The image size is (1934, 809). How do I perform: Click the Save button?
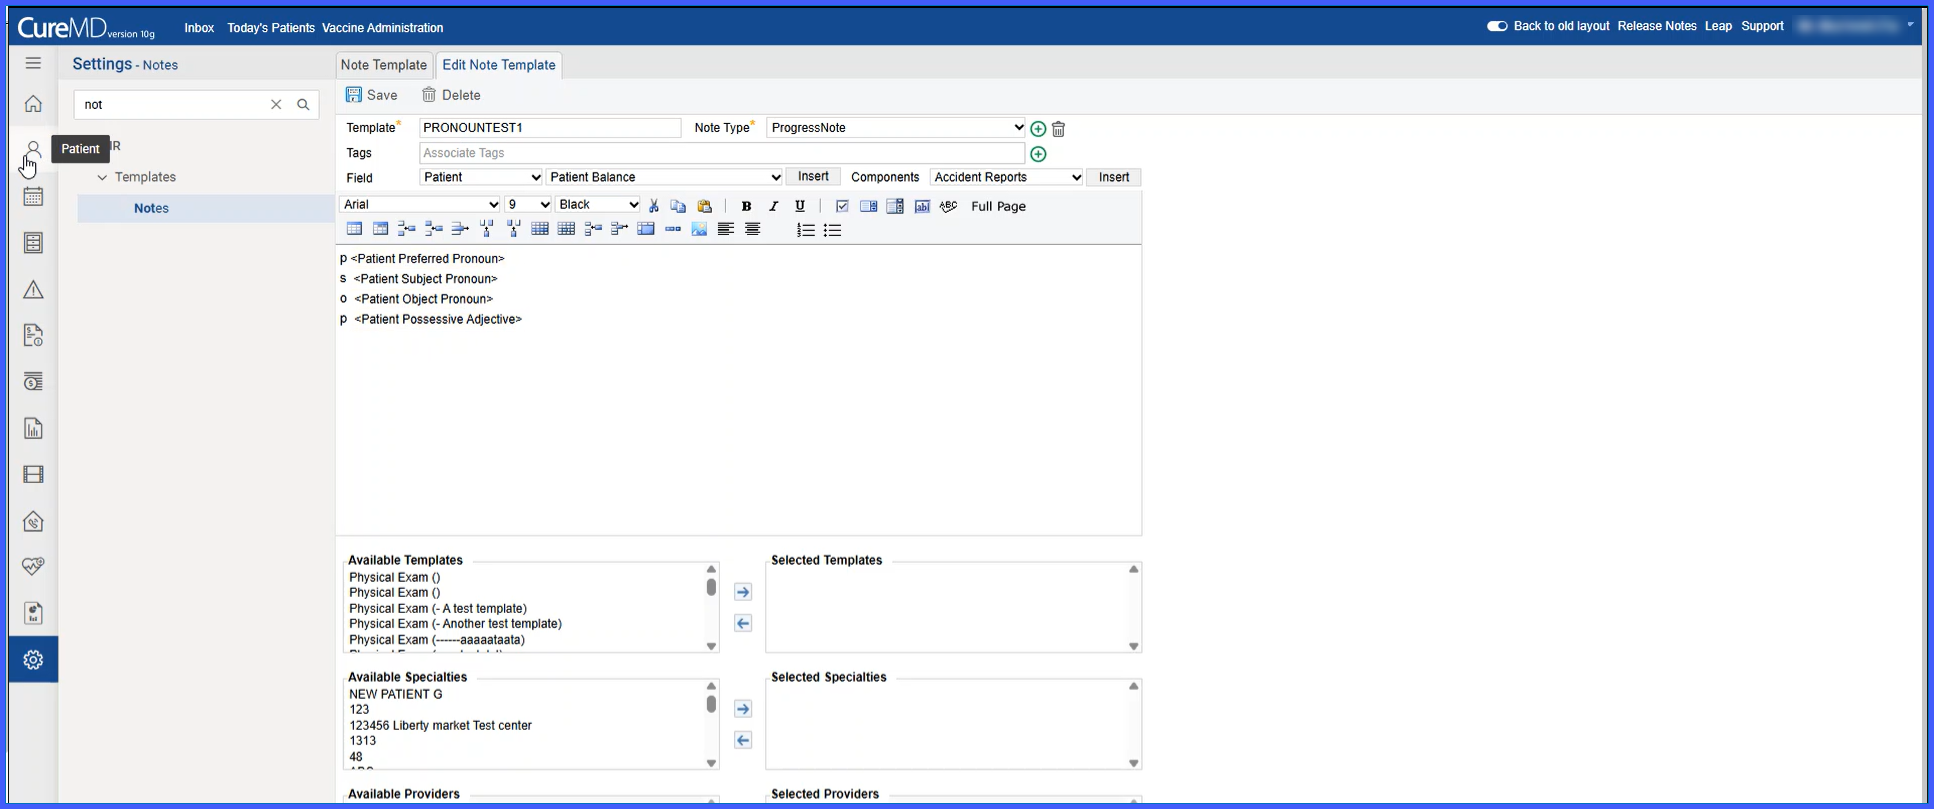click(372, 95)
